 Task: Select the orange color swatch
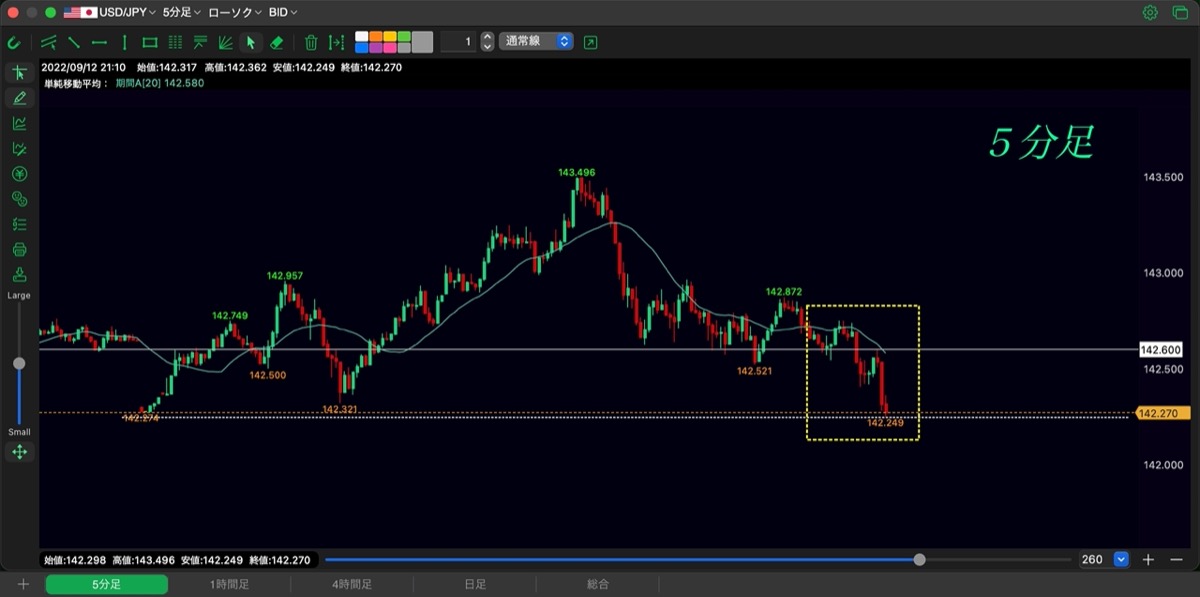(377, 36)
